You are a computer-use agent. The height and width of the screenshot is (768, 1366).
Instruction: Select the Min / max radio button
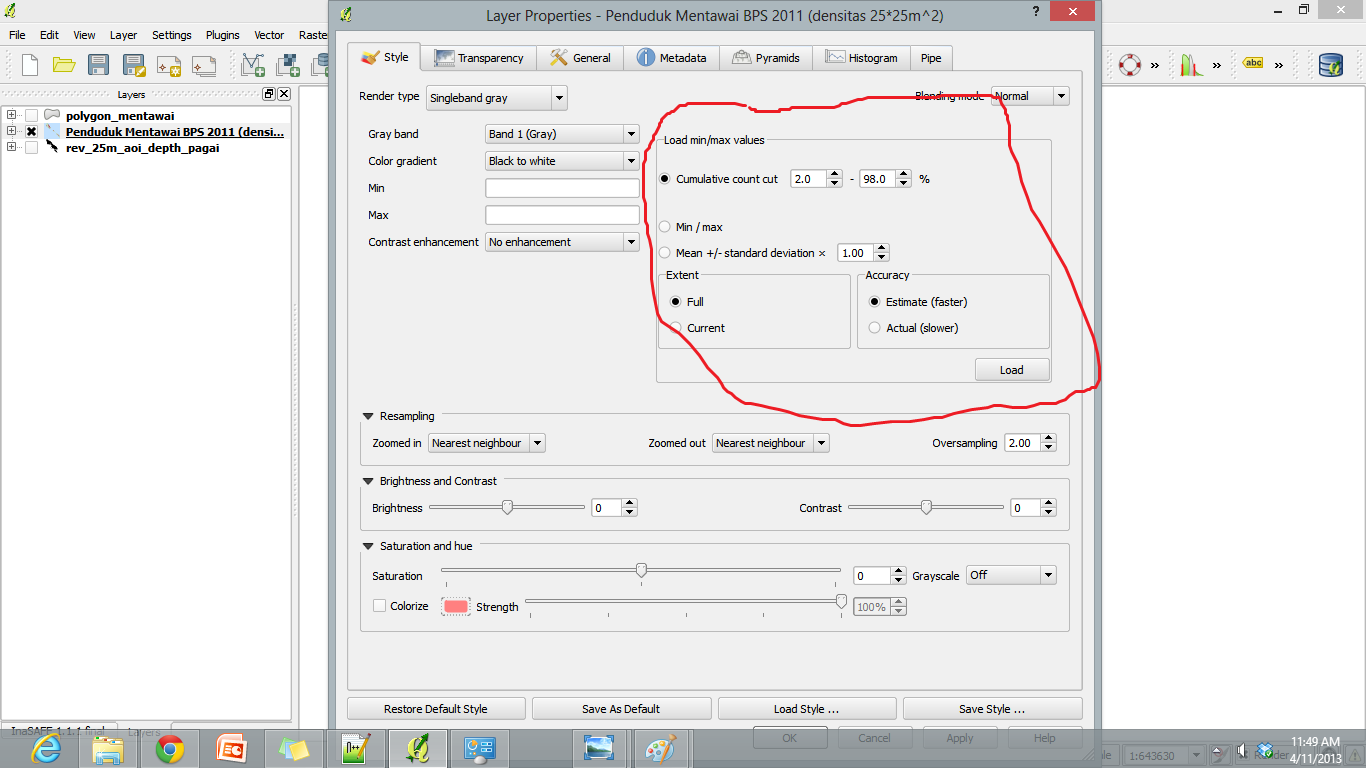coord(665,227)
